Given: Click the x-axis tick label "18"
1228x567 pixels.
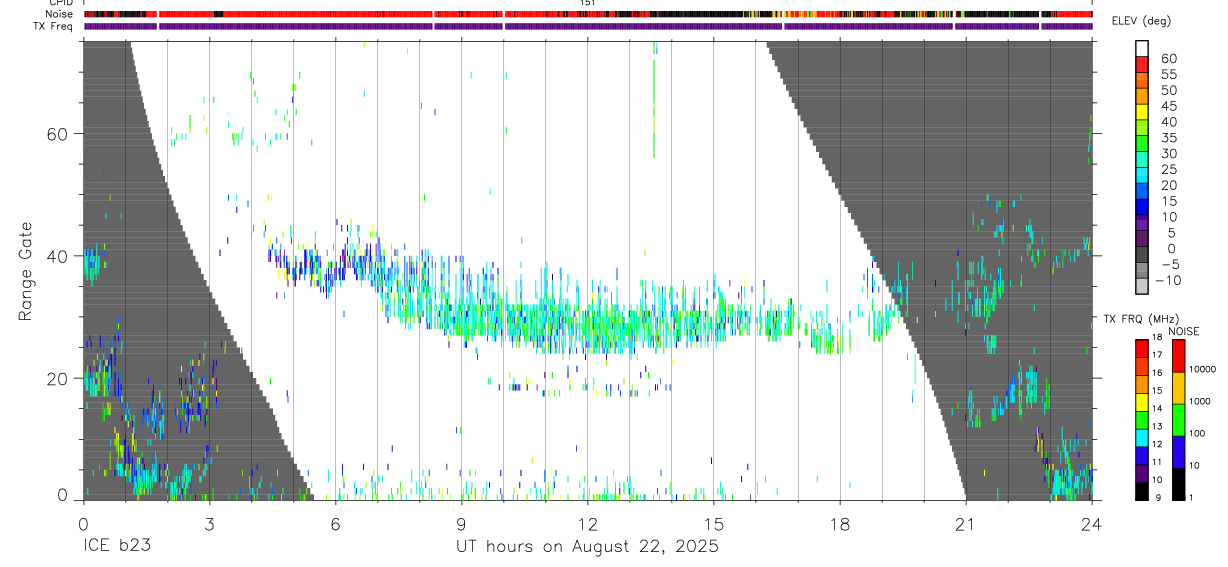Looking at the screenshot, I should 839,523.
